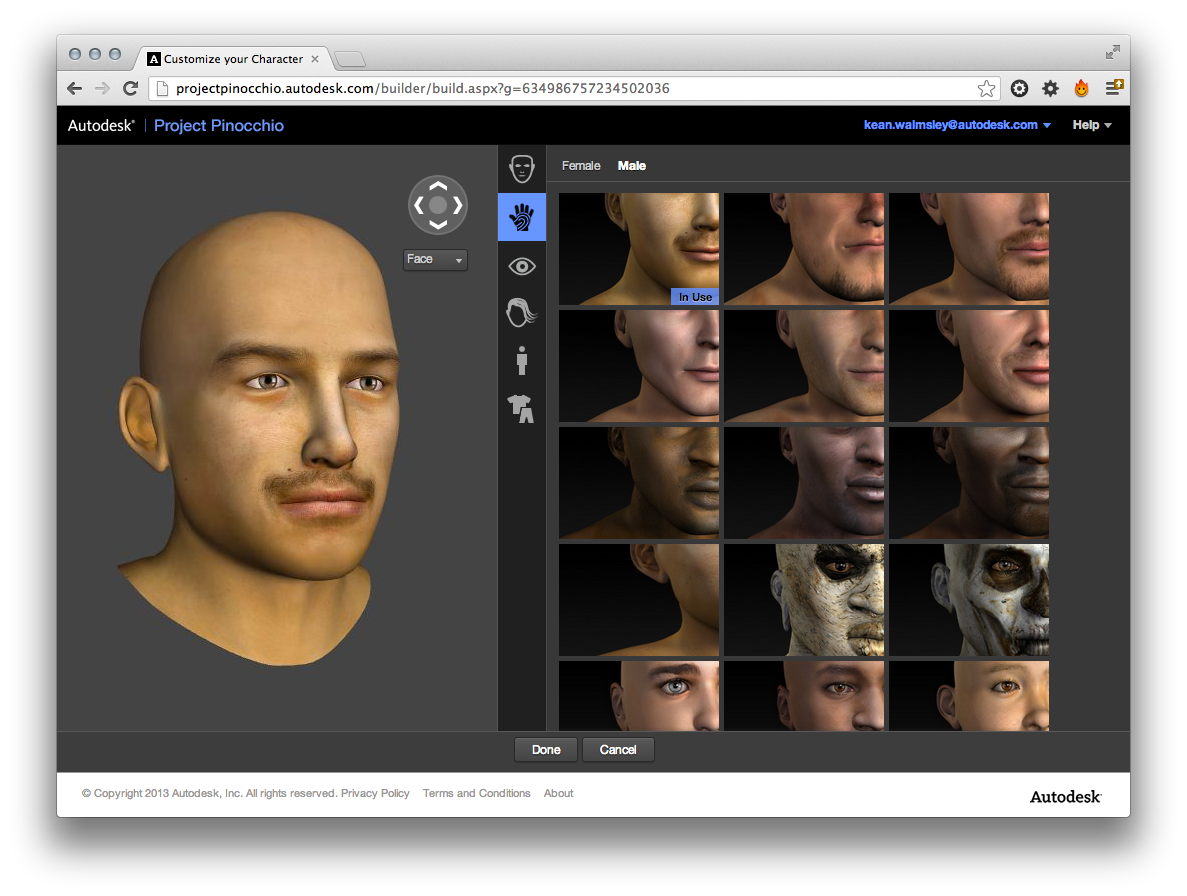This screenshot has width=1187, height=896.
Task: Choose the zombie skin with visible teeth
Action: 968,600
